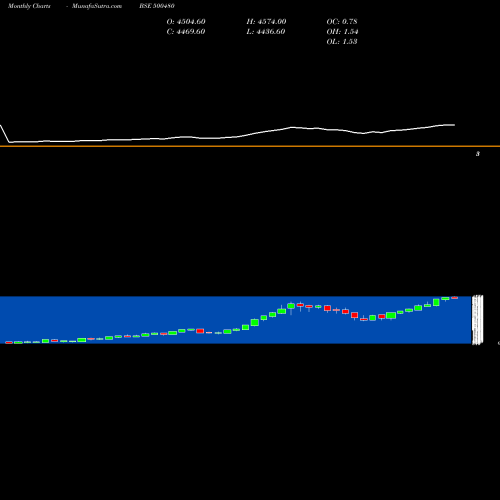Click the low value 'L: 4436.60'
Image resolution: width=500 pixels, height=500 pixels.
click(x=266, y=32)
